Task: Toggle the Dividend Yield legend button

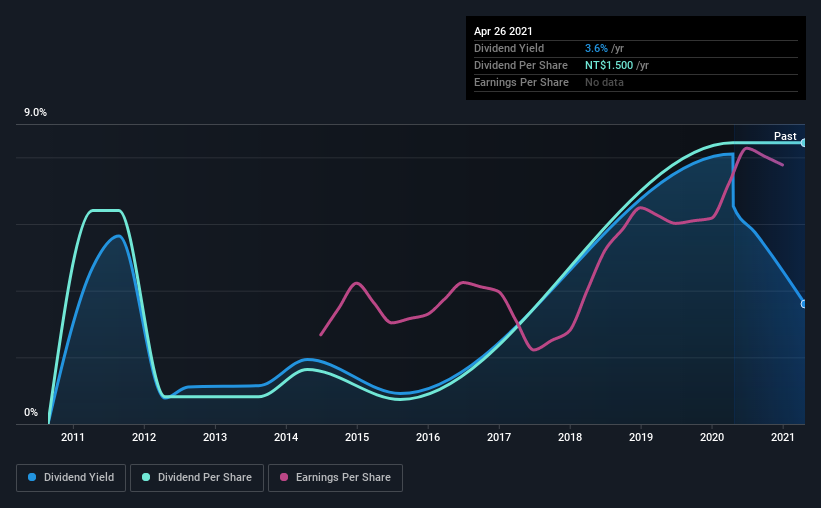Action: [x=71, y=478]
